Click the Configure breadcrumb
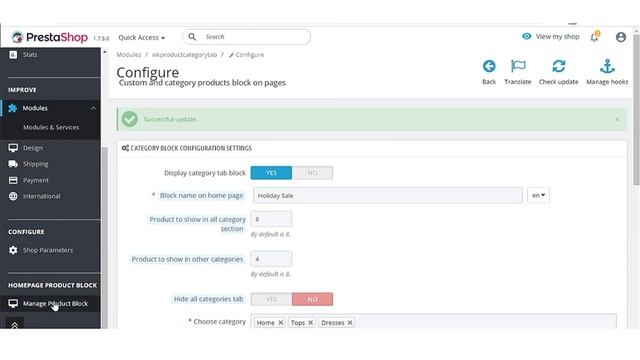Viewport: 640px width, 360px height. point(246,54)
